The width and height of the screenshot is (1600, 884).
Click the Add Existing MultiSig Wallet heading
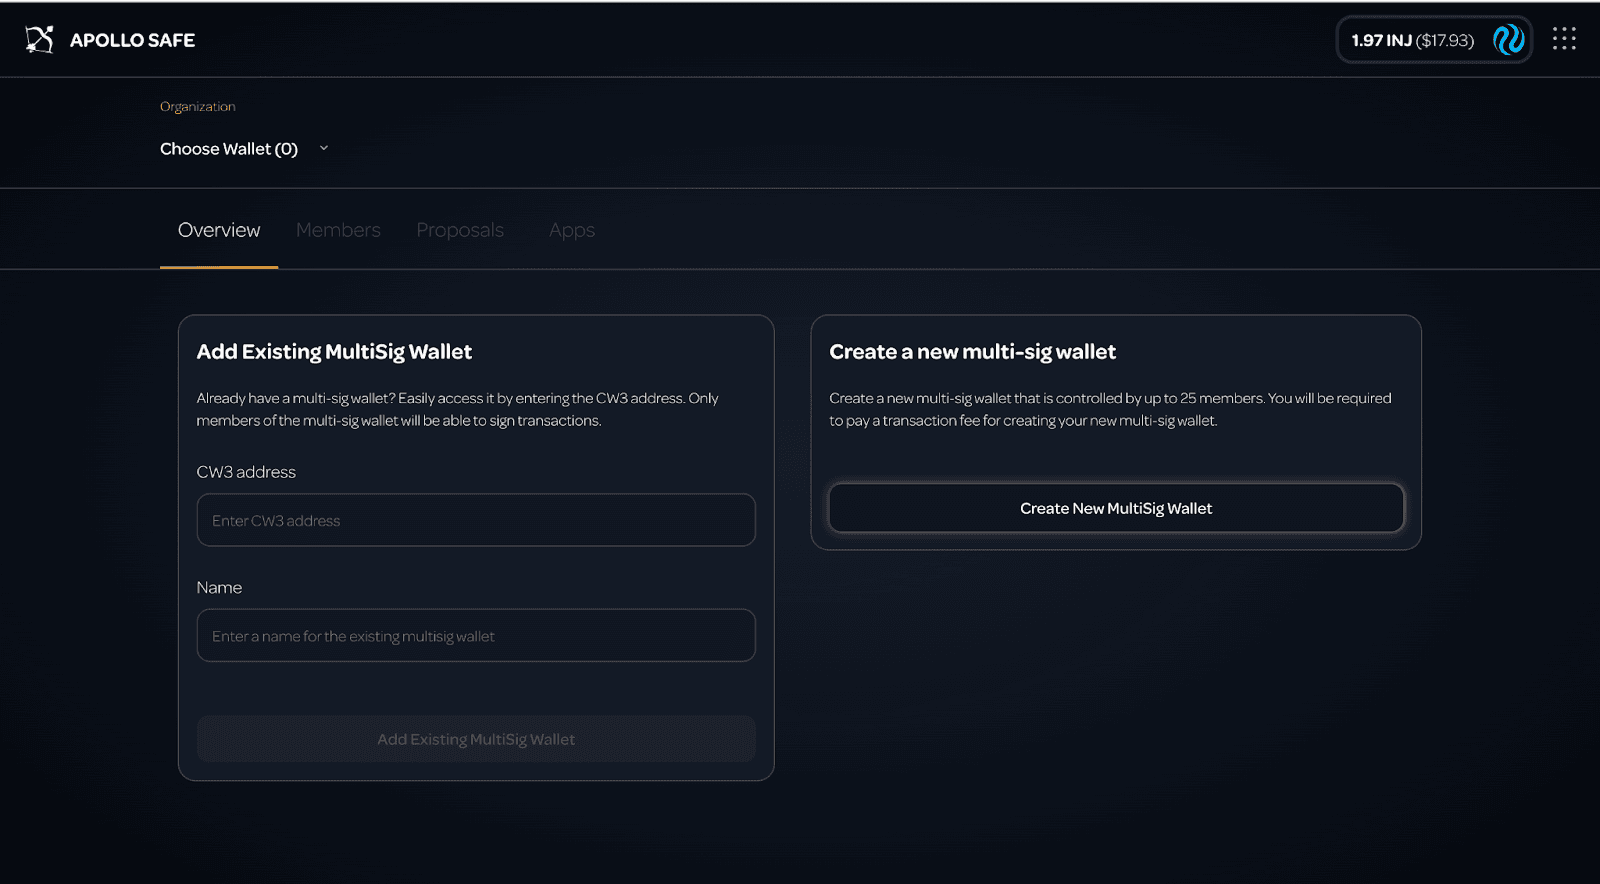[x=334, y=352]
